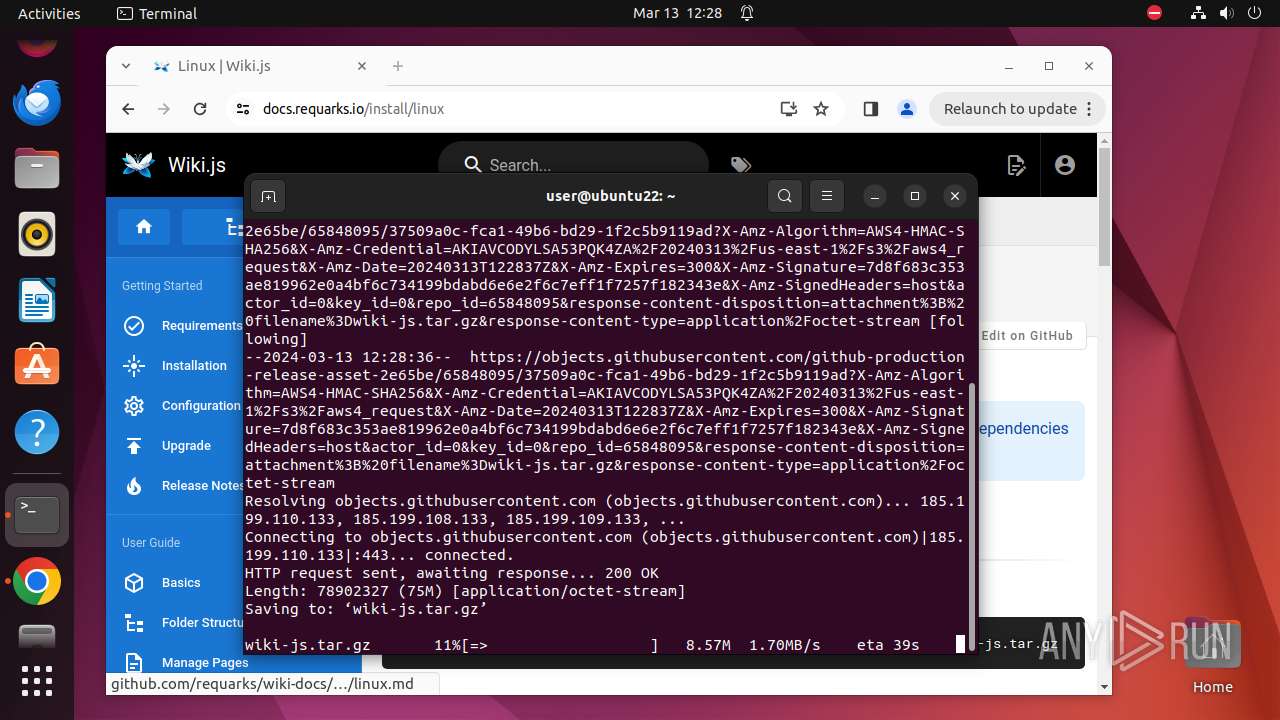The image size is (1280, 720).
Task: Bookmark this page with star icon
Action: click(821, 109)
